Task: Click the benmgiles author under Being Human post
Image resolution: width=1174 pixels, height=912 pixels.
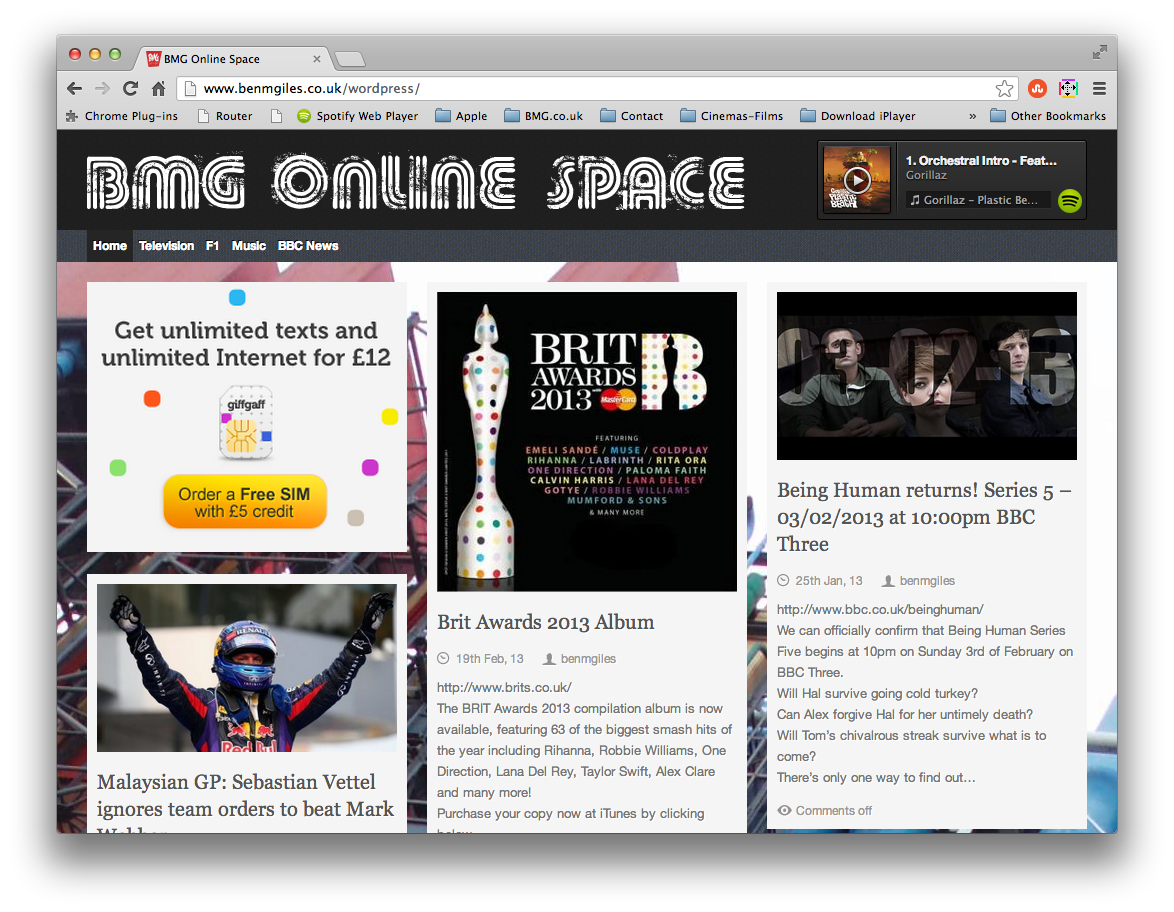Action: point(927,581)
